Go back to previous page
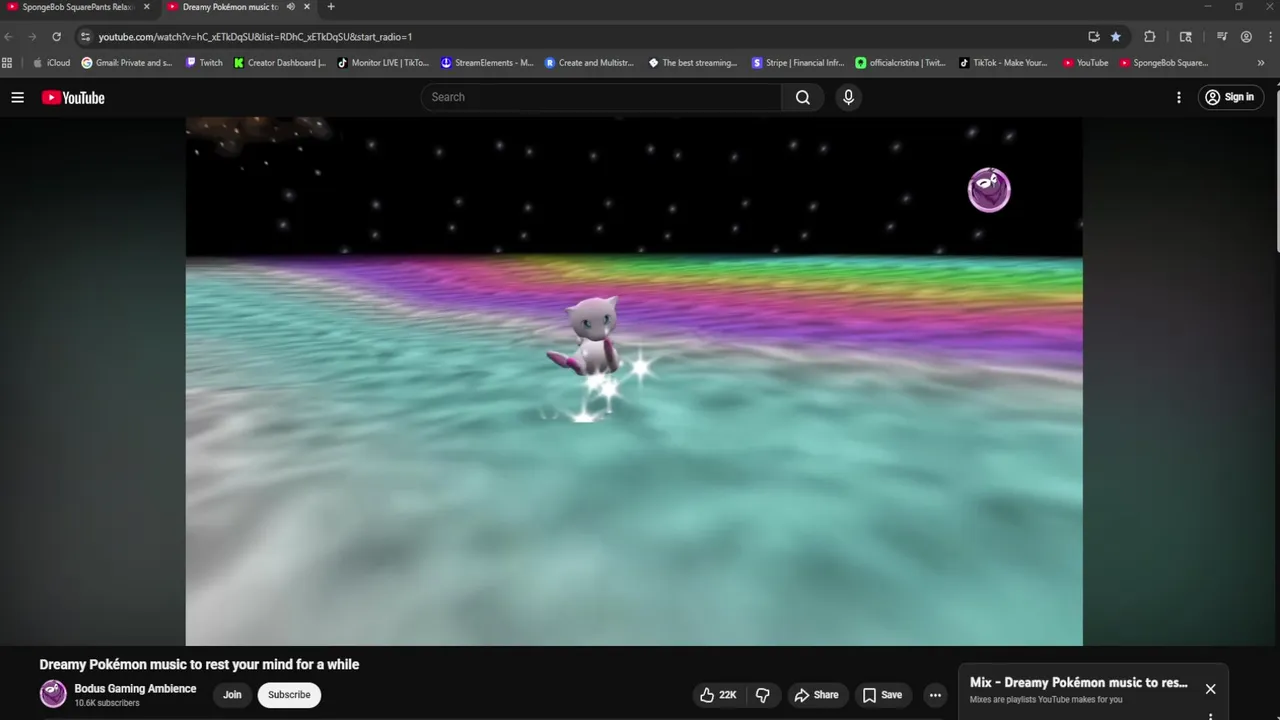This screenshot has width=1280, height=720. 9,37
